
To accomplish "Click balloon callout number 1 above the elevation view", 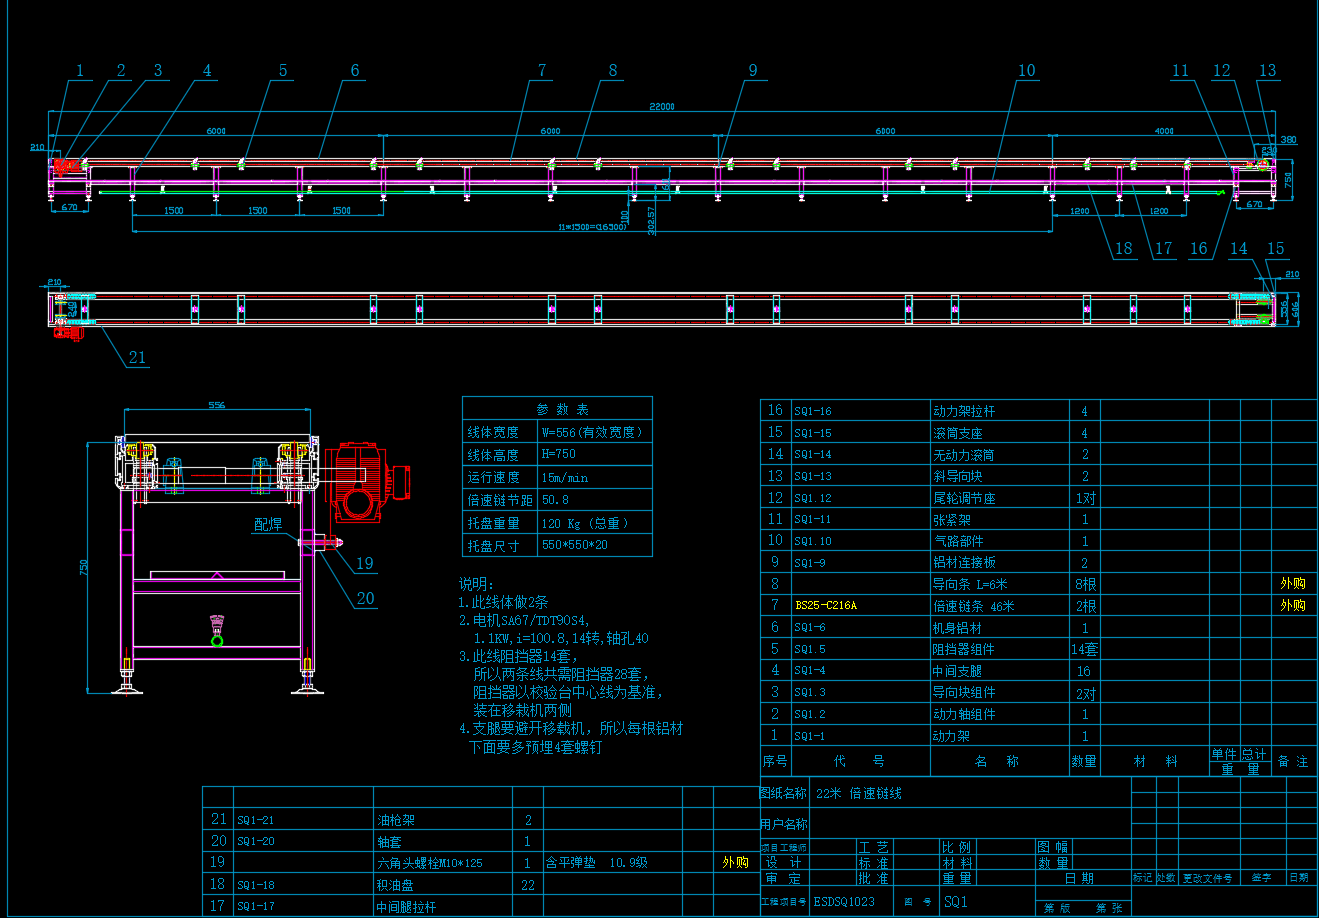I will 79,71.
